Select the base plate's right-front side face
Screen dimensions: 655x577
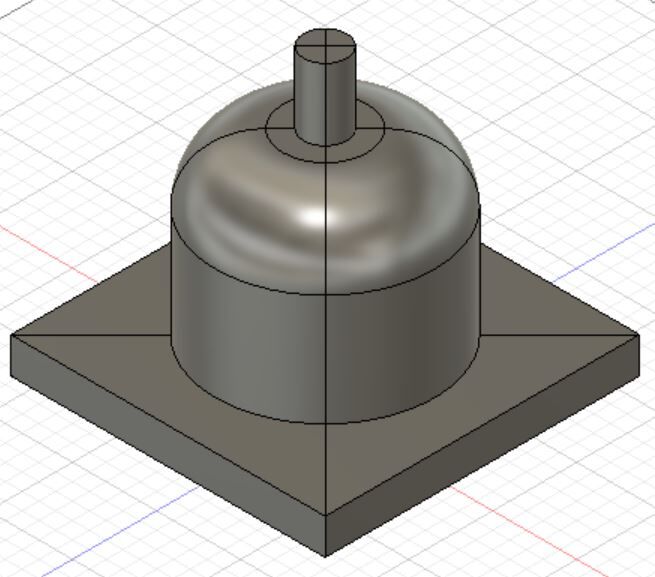pyautogui.click(x=482, y=445)
